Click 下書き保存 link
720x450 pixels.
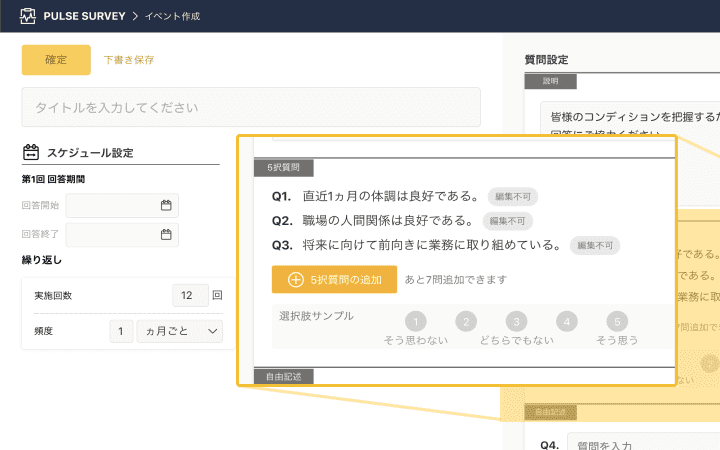[129, 60]
